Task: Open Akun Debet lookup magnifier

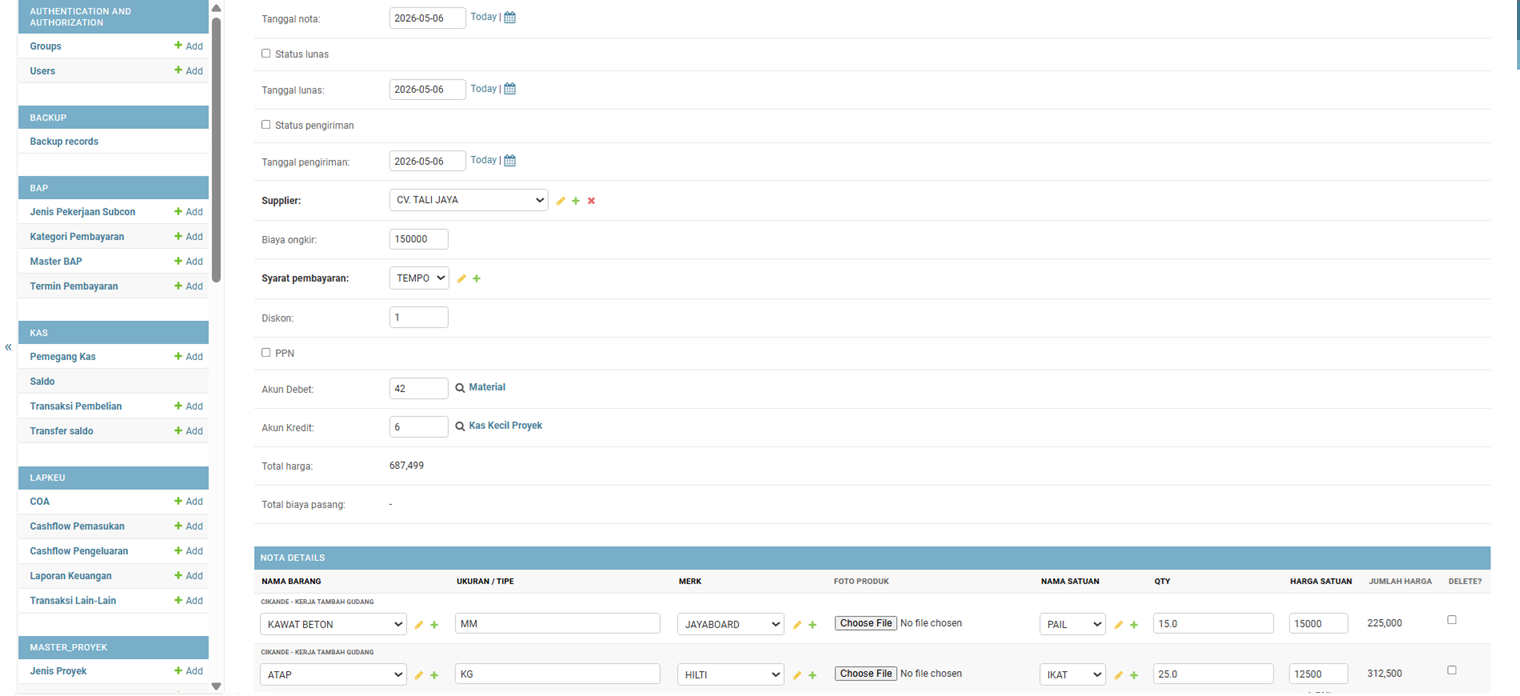Action: click(460, 388)
